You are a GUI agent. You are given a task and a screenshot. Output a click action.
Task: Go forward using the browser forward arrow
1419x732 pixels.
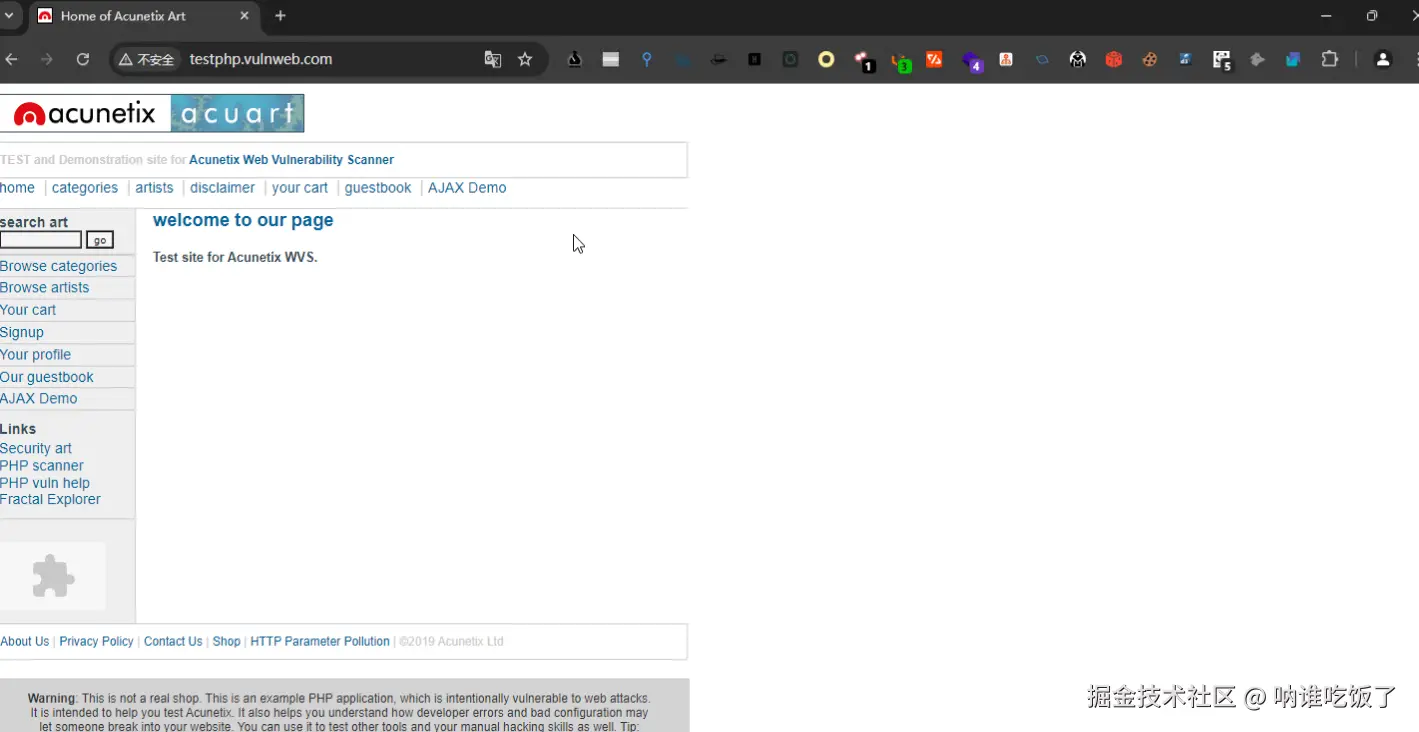point(47,59)
